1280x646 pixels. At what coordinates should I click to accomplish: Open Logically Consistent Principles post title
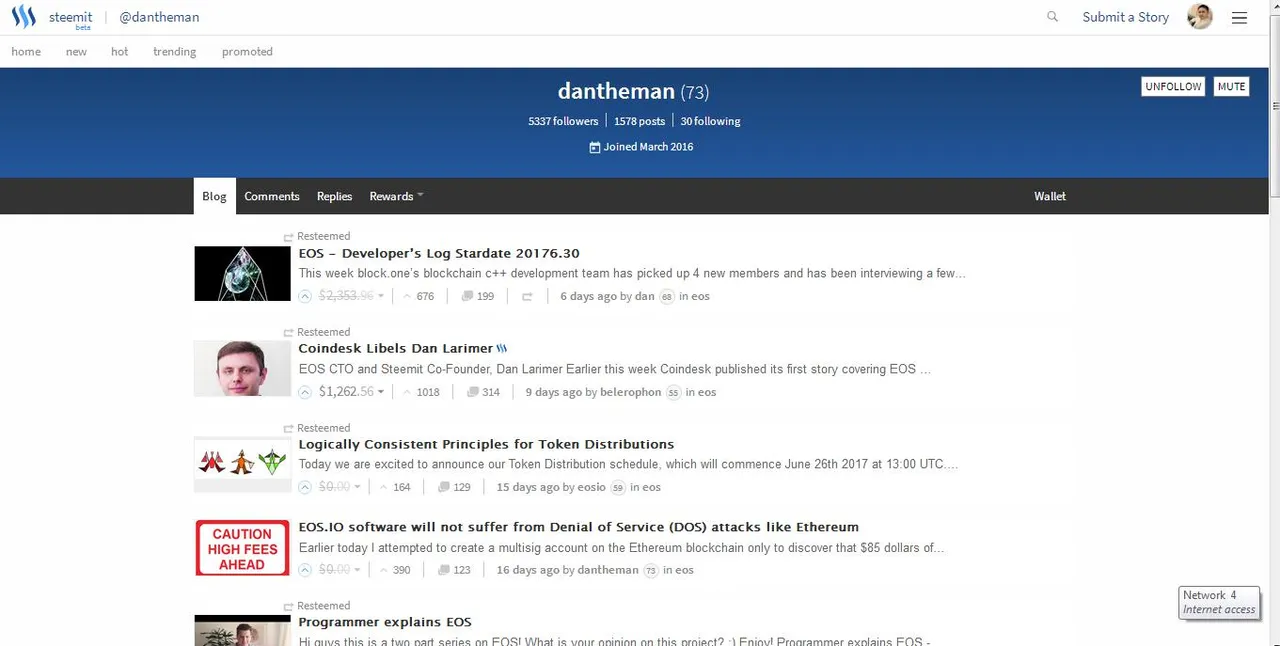486,444
